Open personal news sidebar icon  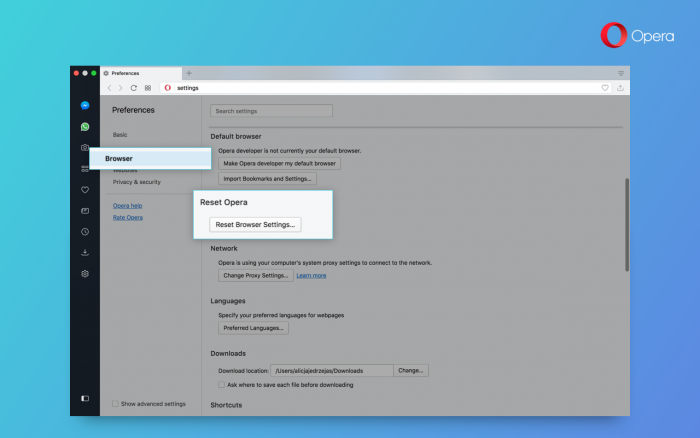point(85,211)
